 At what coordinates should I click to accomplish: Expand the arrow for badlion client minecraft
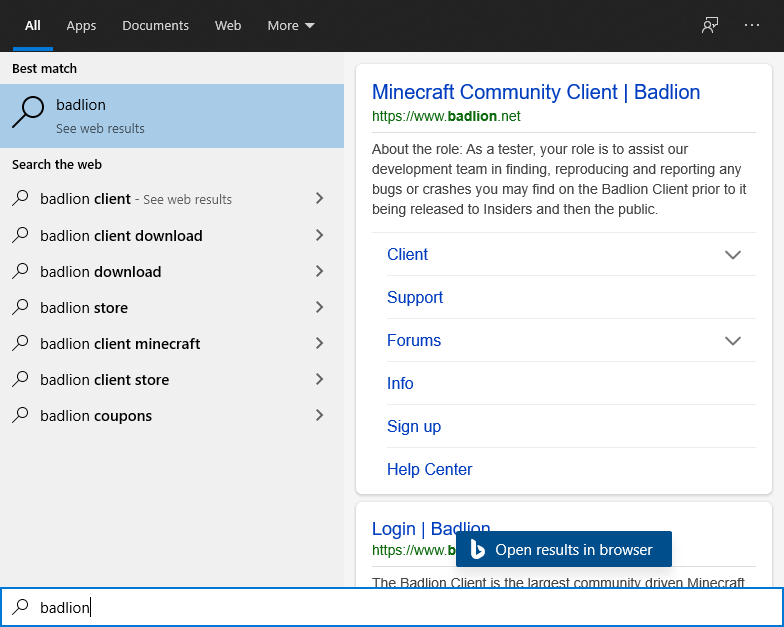click(x=320, y=343)
